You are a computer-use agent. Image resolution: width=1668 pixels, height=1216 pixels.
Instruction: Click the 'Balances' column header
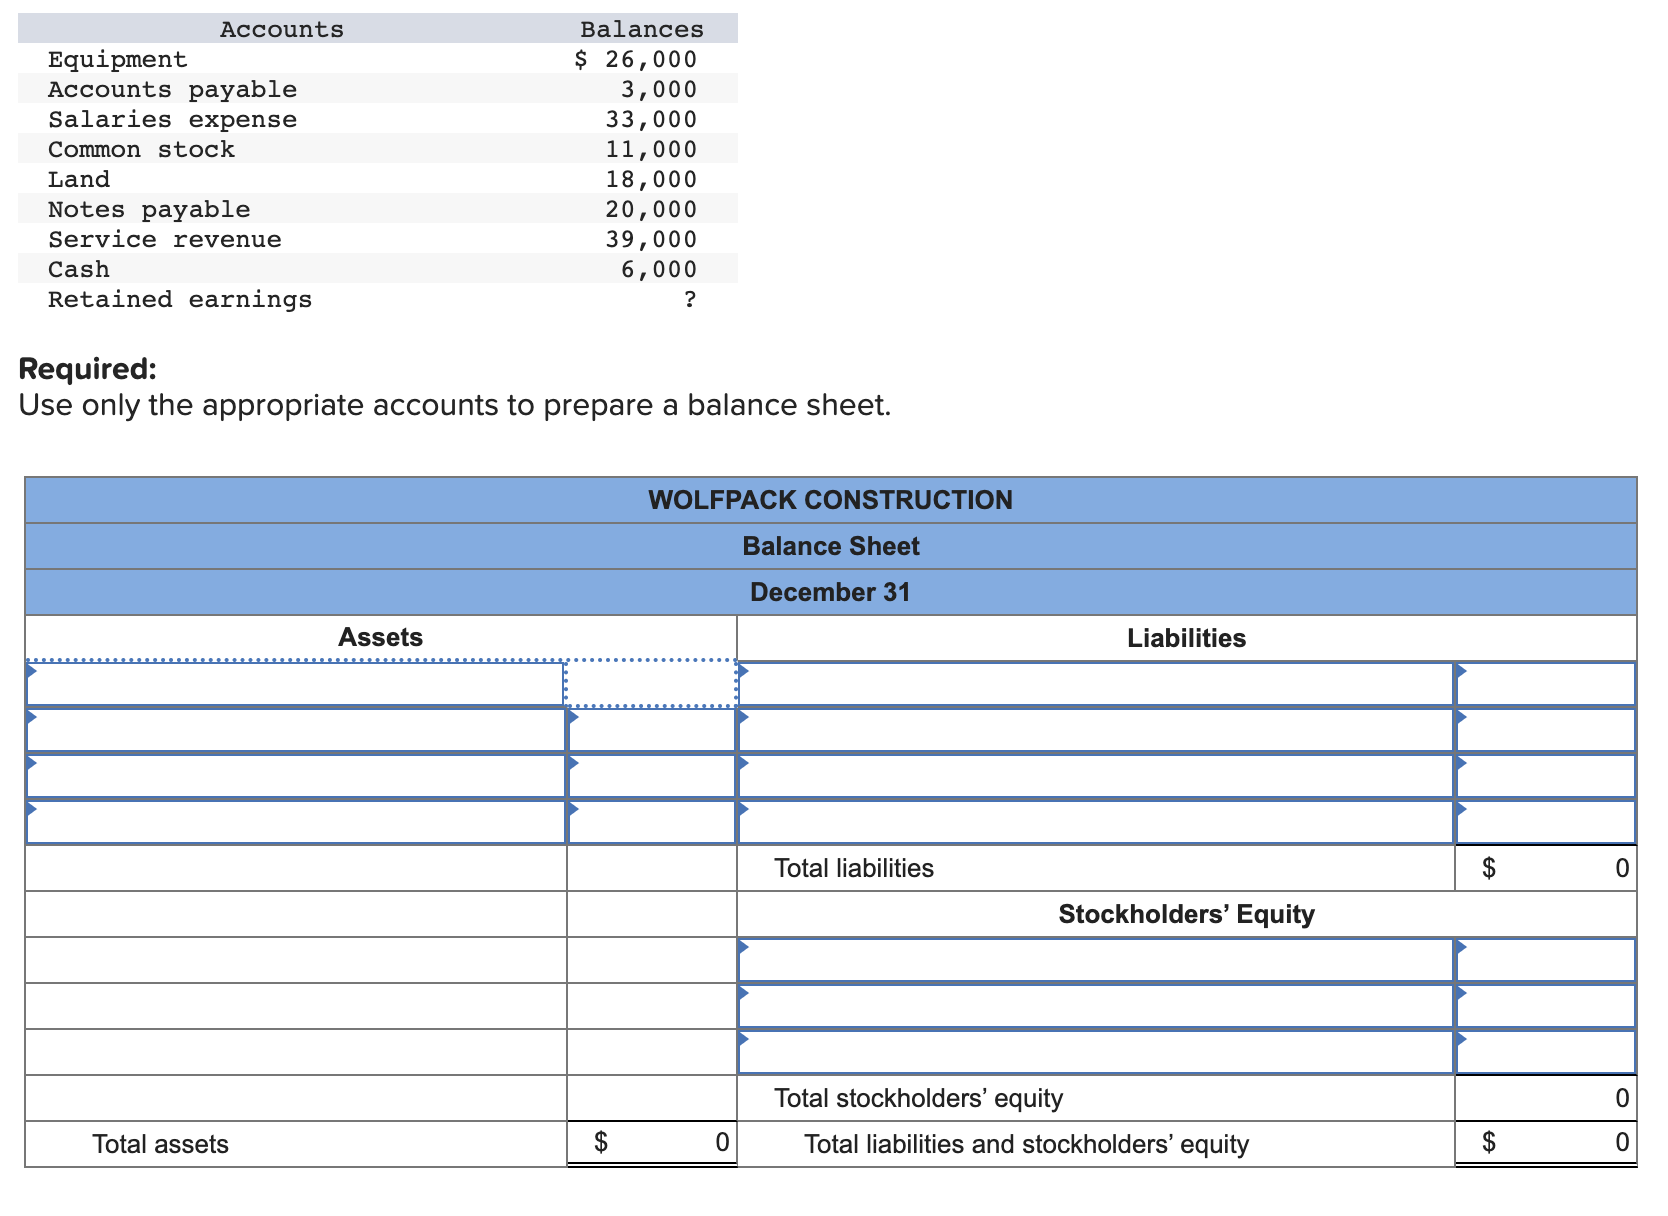coord(642,30)
